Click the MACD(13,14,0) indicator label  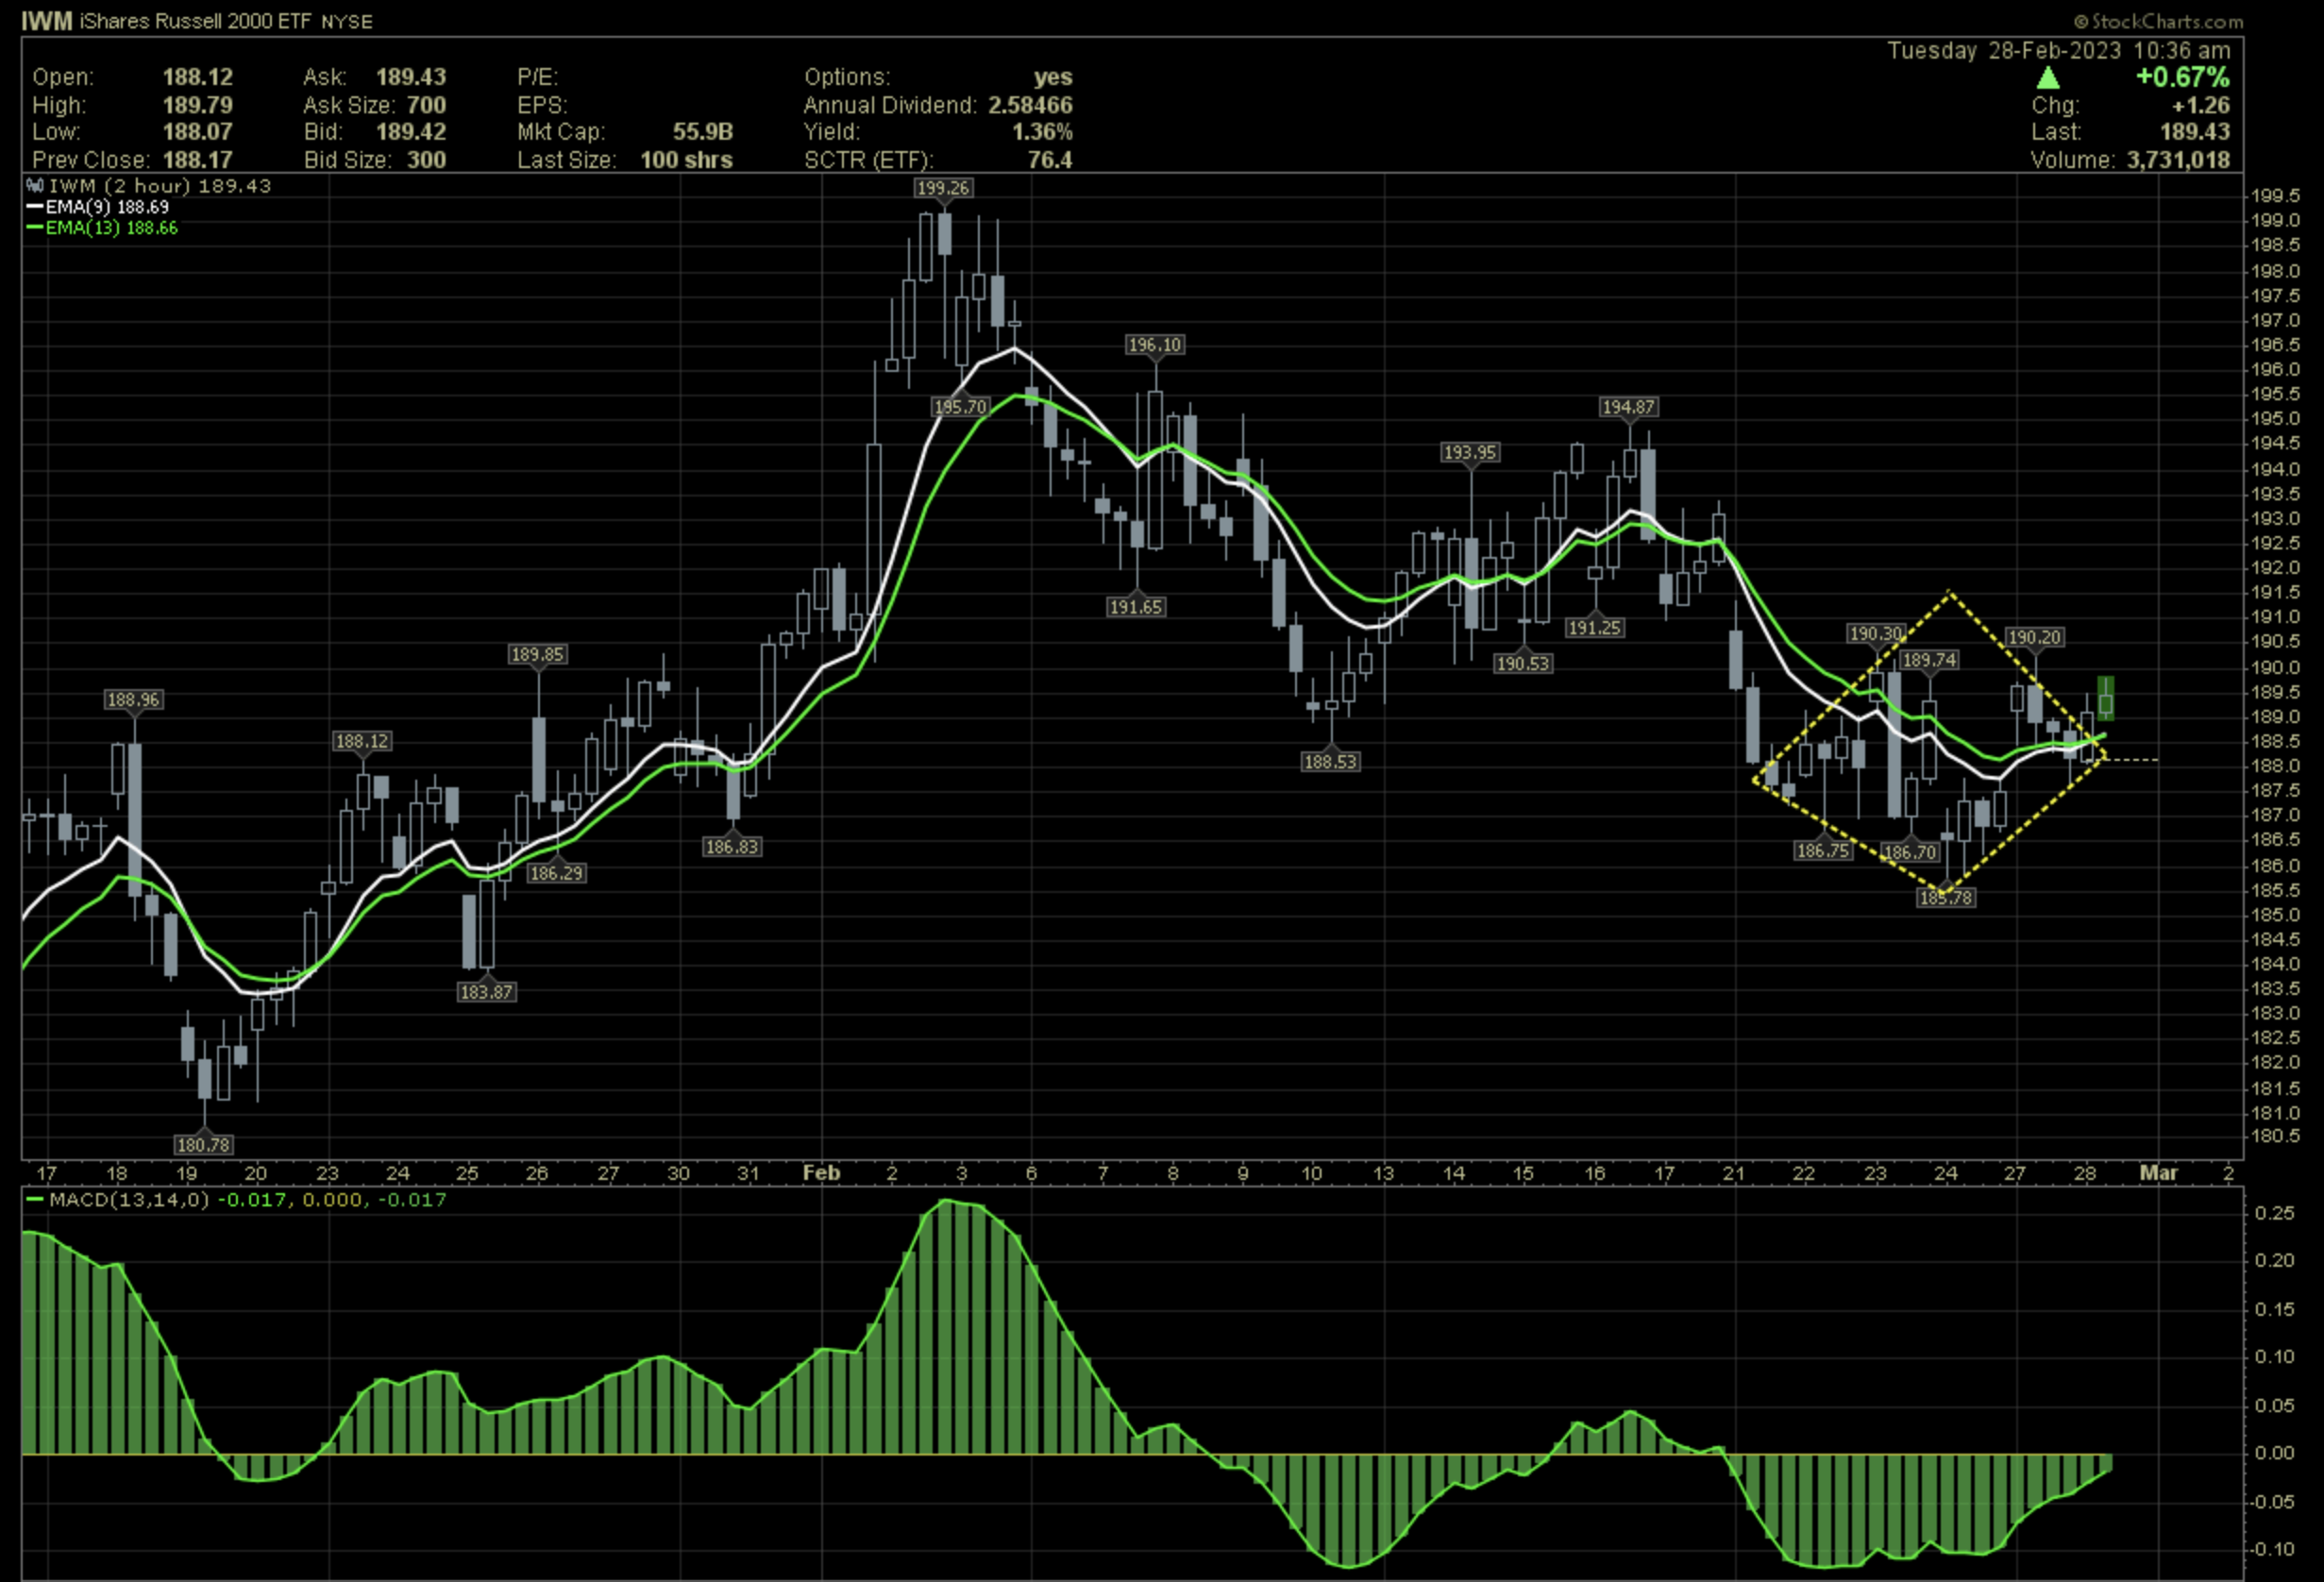tap(129, 1199)
